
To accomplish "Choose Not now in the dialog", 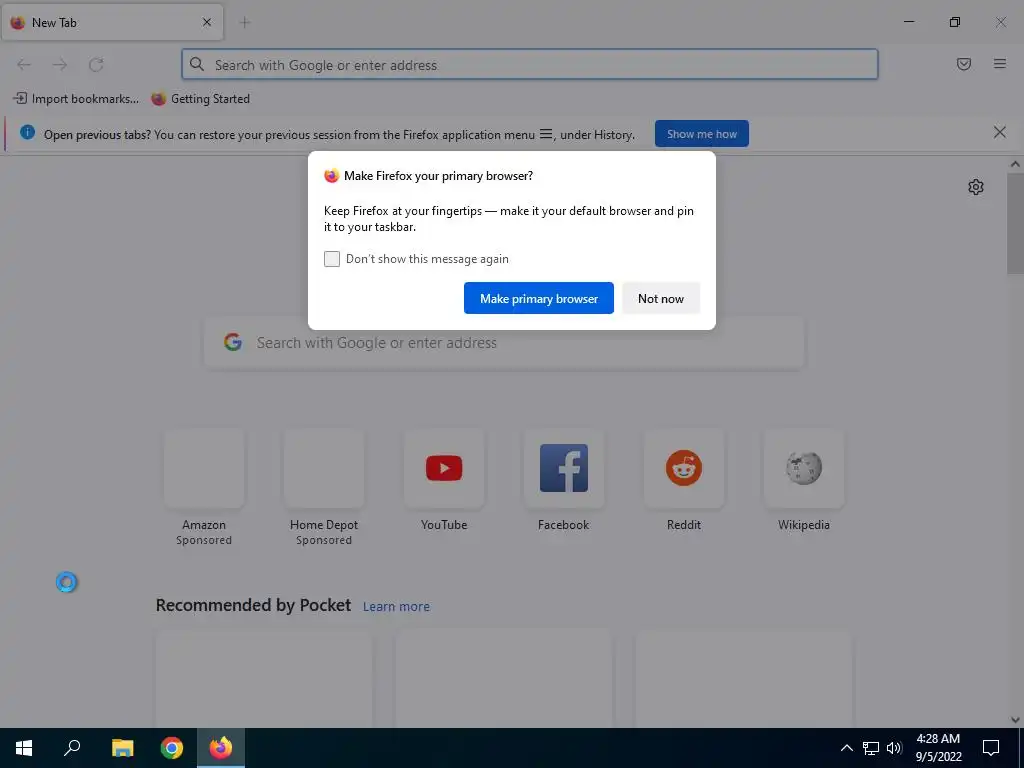I will pos(661,298).
